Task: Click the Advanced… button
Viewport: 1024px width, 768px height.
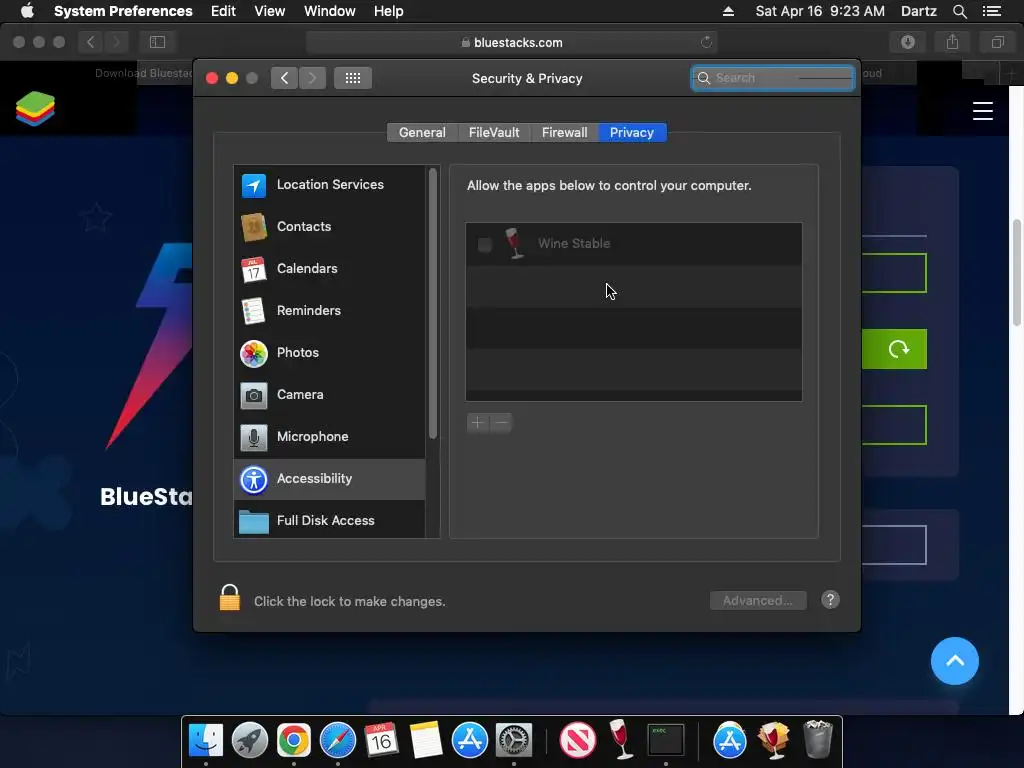Action: 758,600
